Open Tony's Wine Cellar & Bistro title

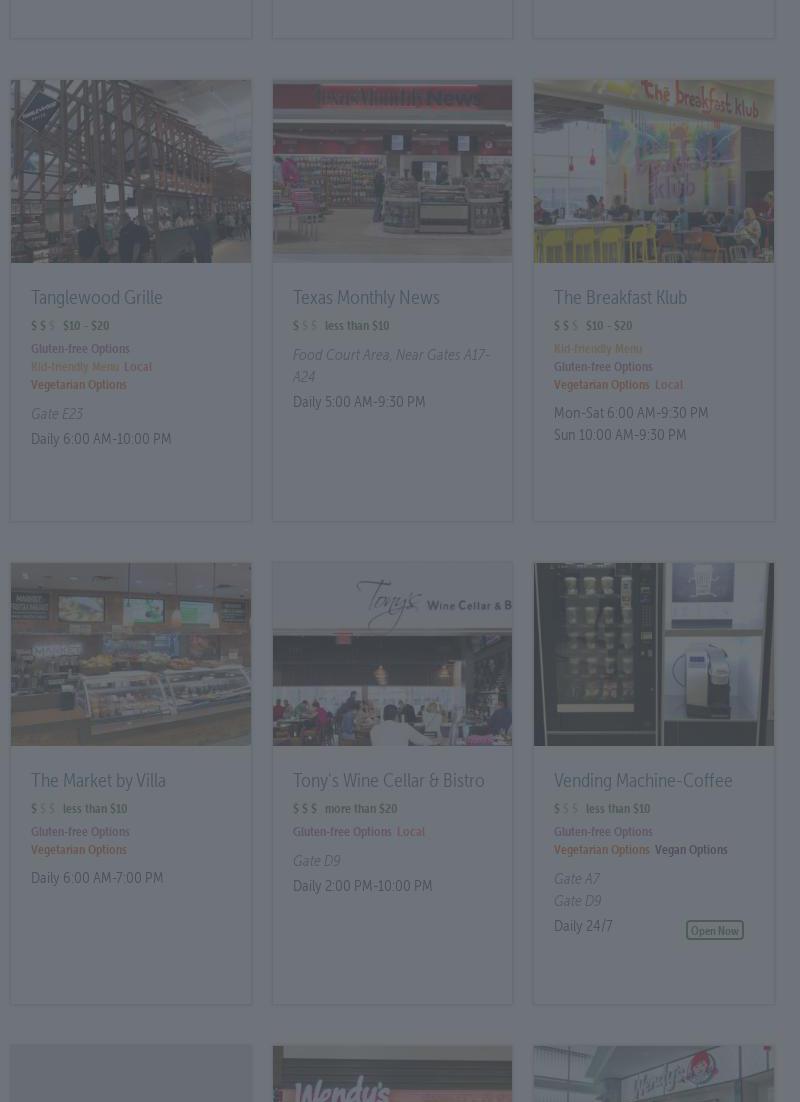tap(388, 781)
